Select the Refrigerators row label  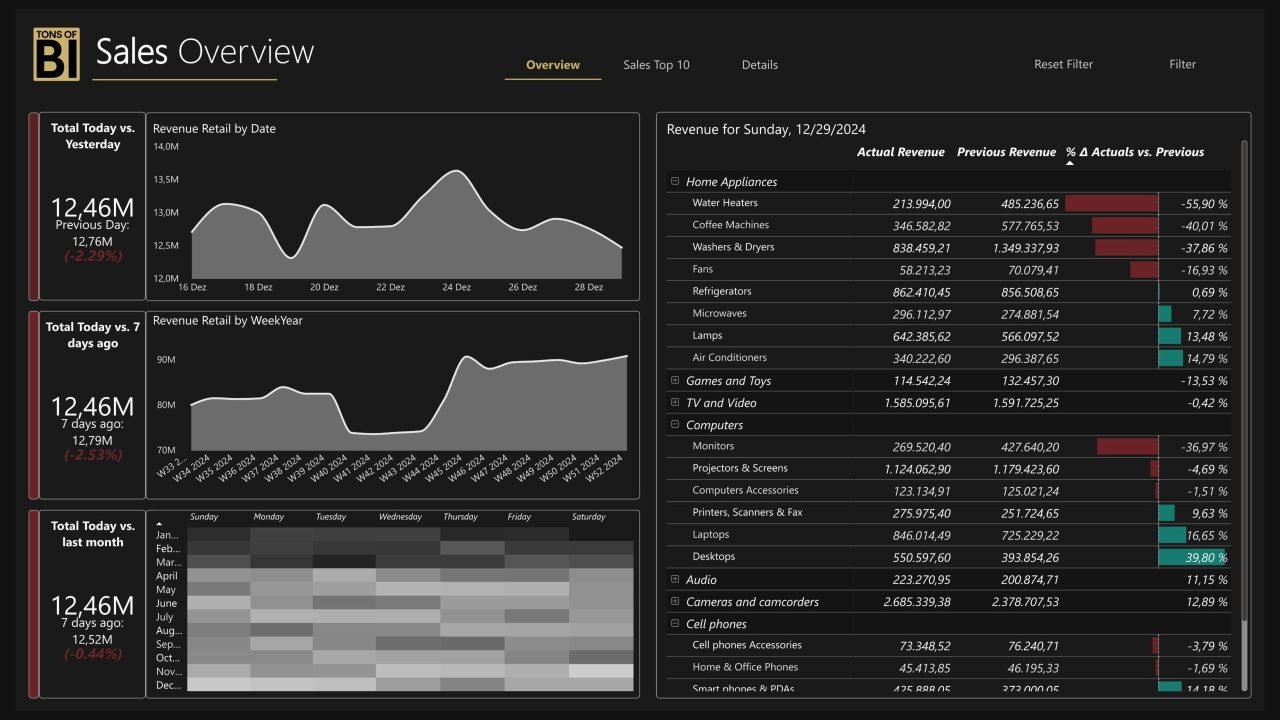(x=722, y=291)
